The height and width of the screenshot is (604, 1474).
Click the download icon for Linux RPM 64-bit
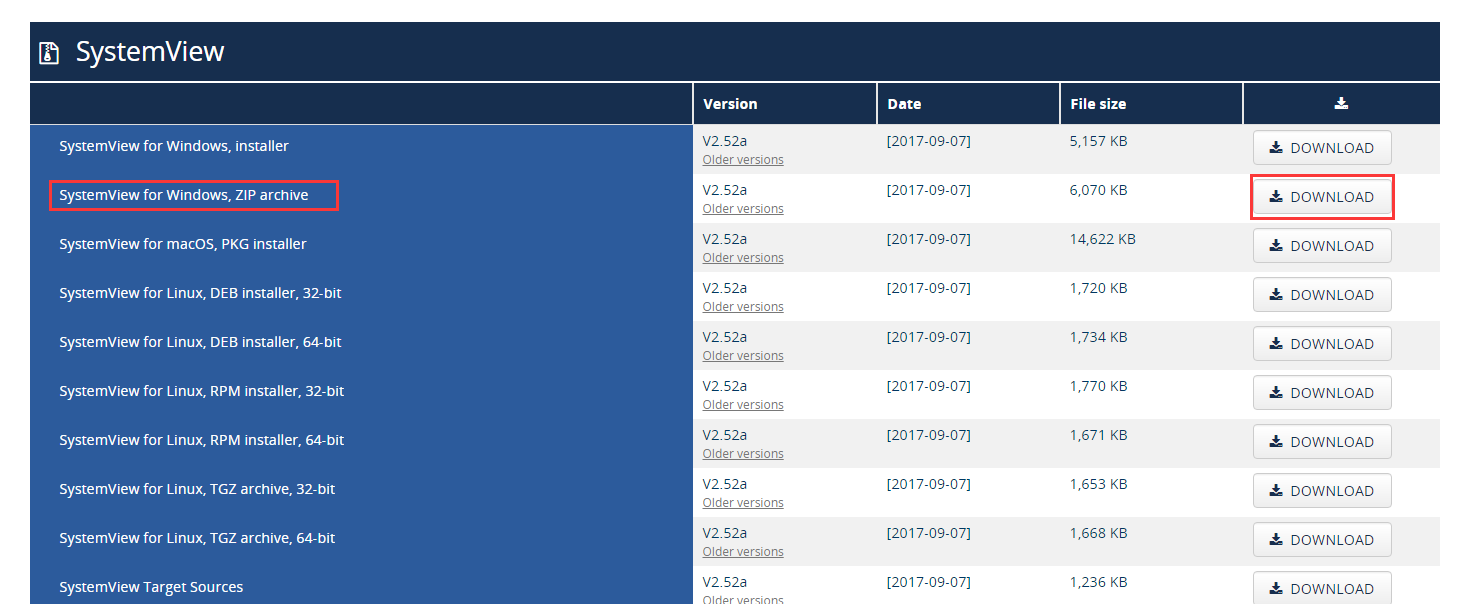point(1276,441)
